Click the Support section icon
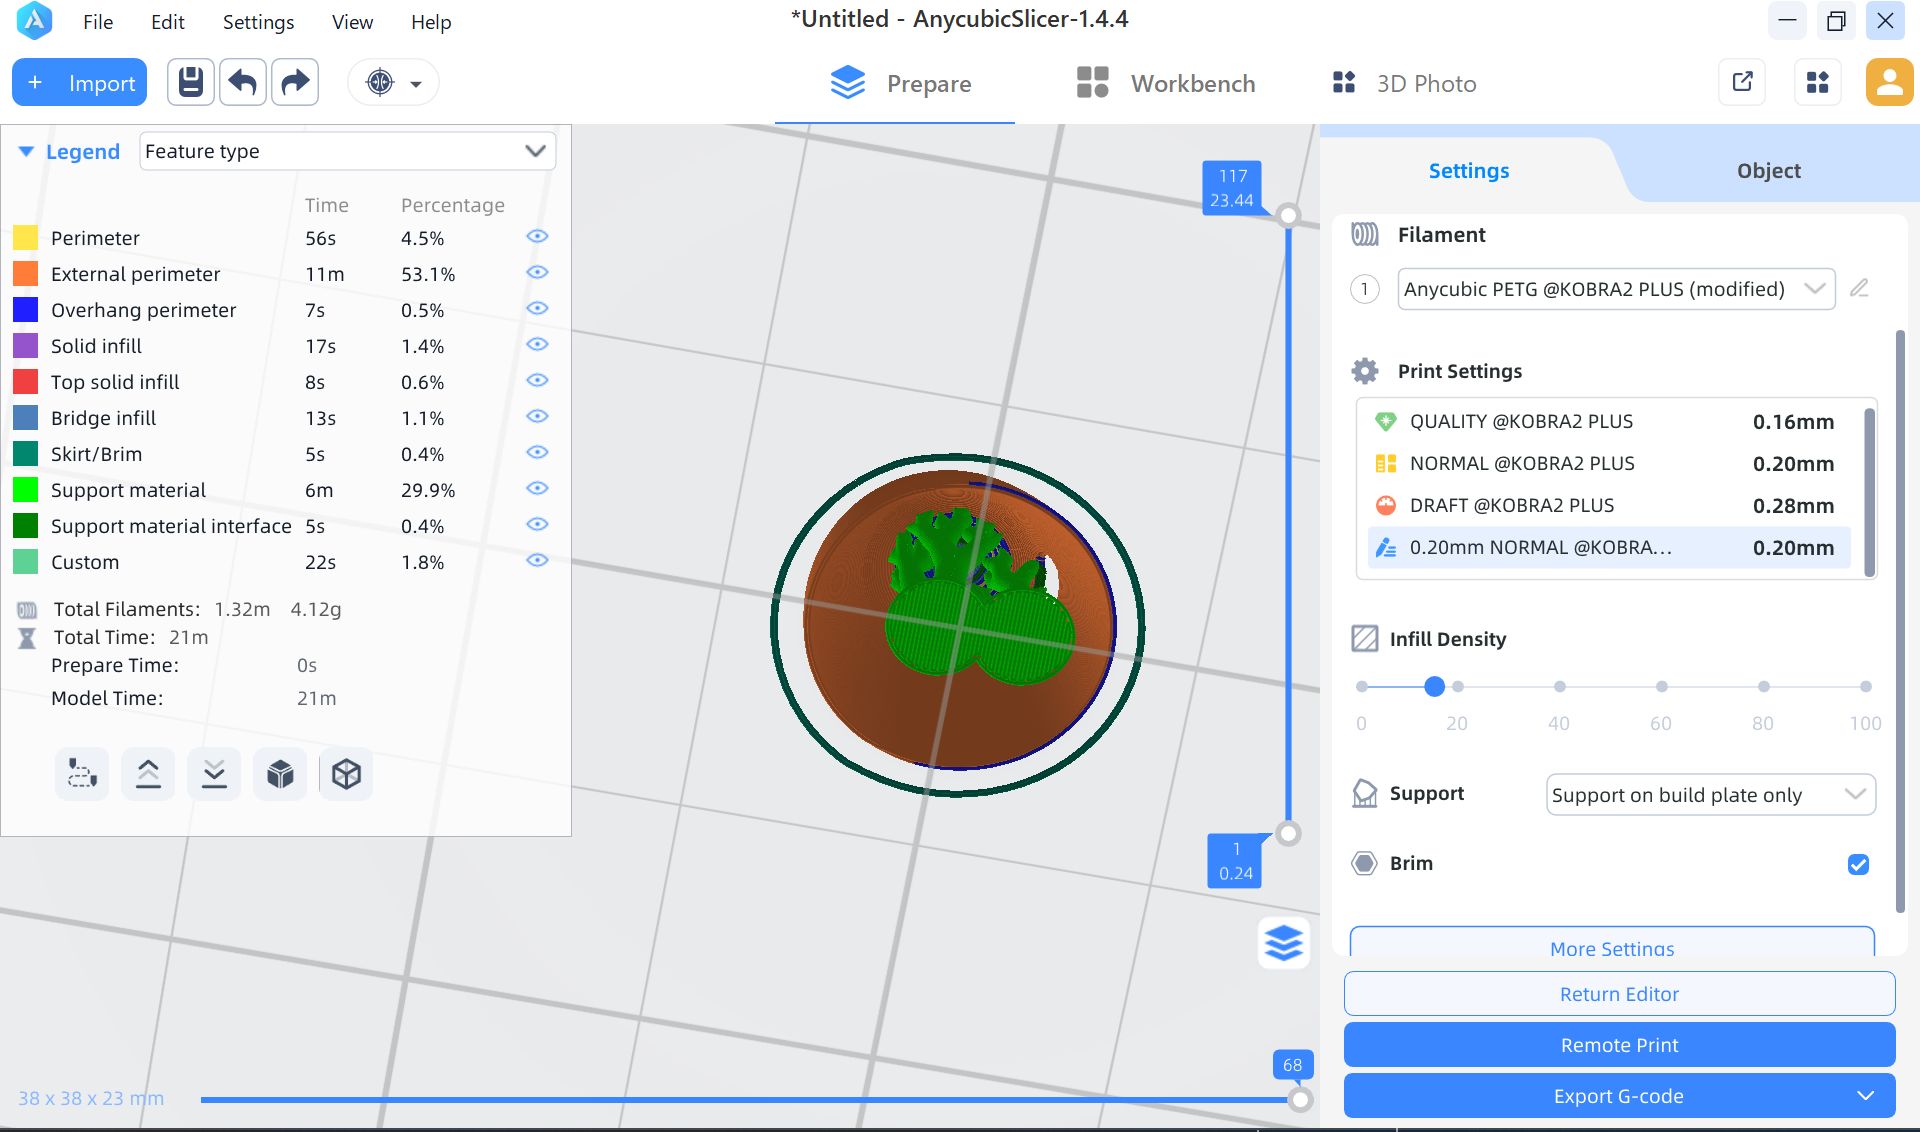 (1365, 793)
